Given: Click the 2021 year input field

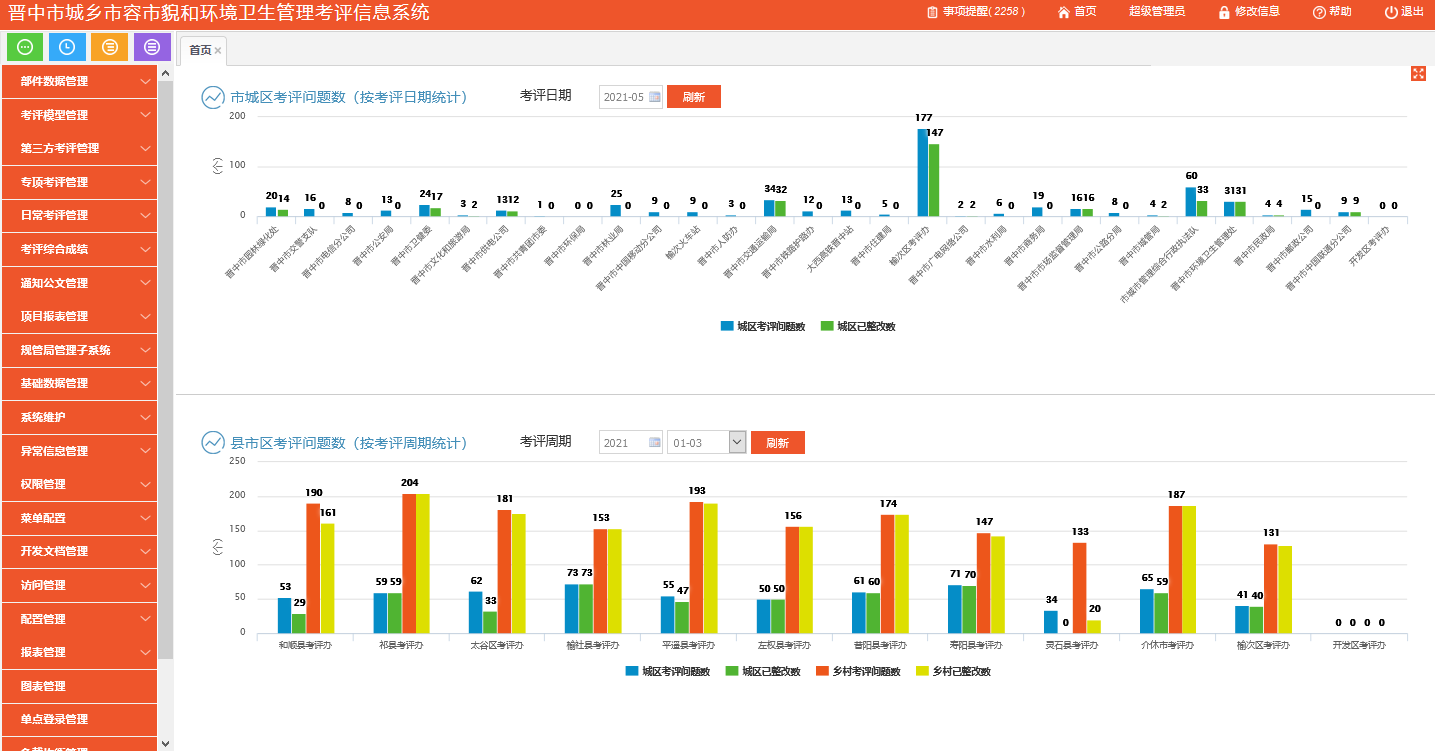Looking at the screenshot, I should coord(622,443).
